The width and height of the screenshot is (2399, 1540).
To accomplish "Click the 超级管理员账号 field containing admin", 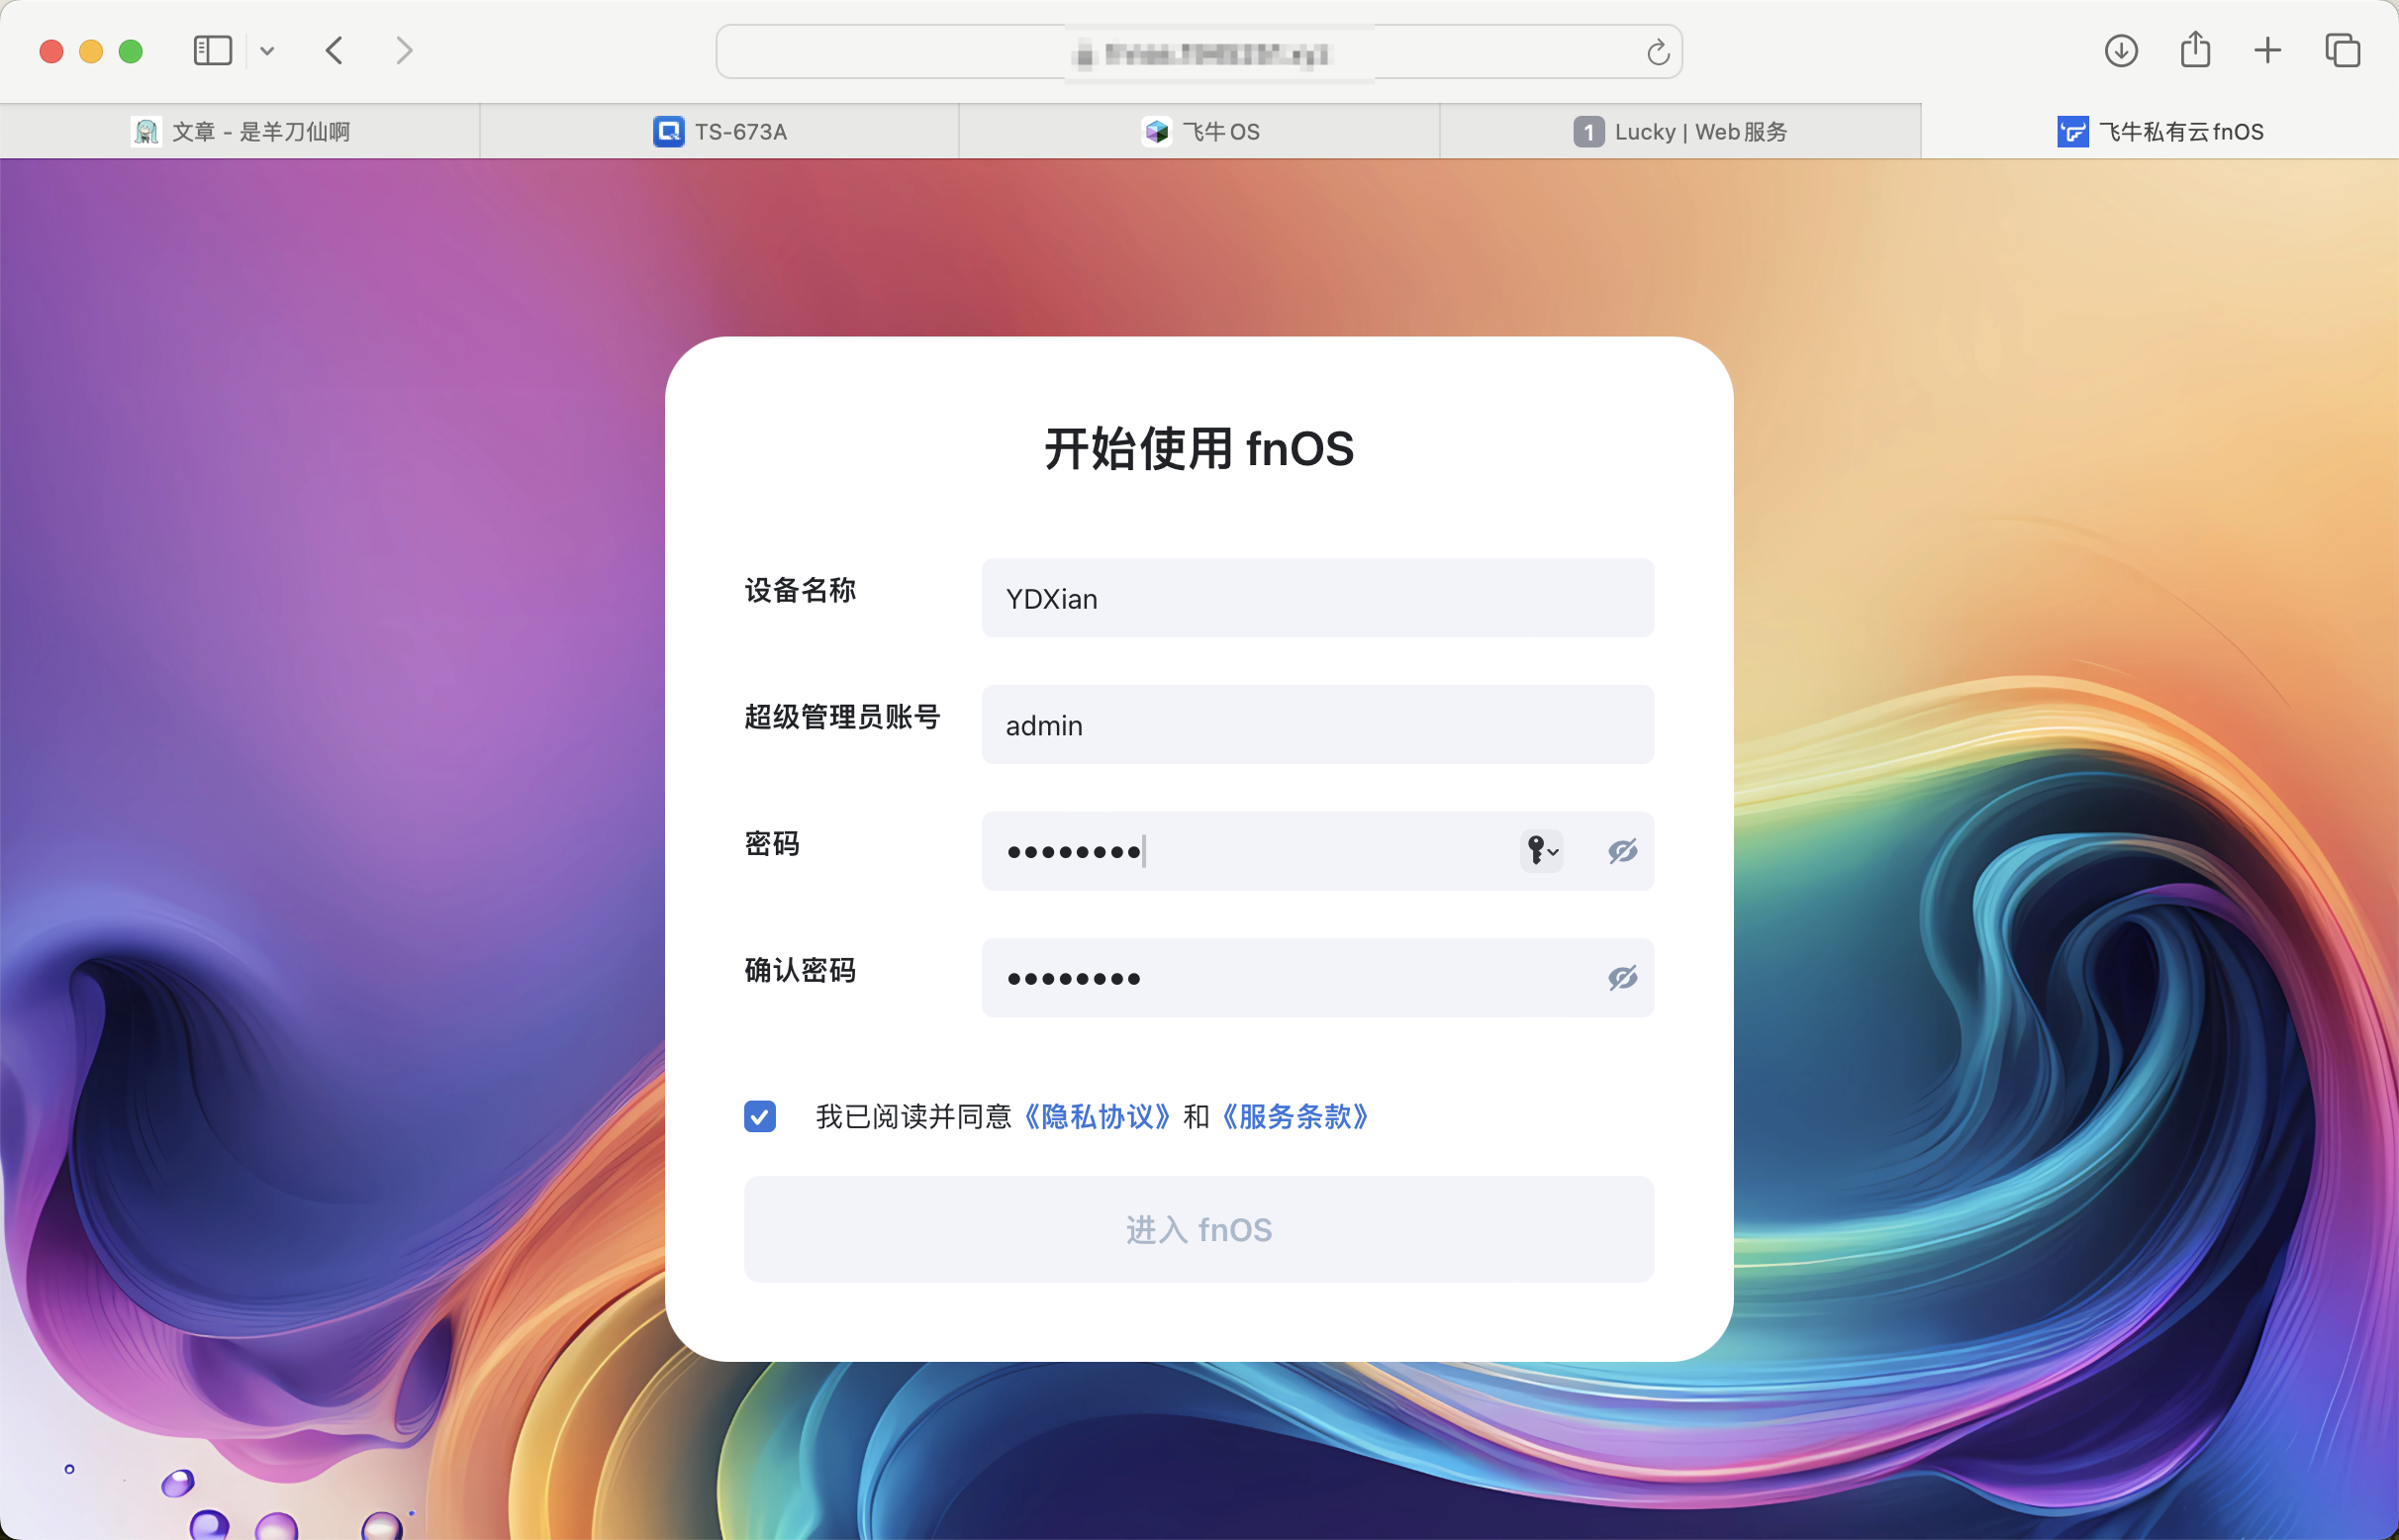I will click(x=1317, y=725).
